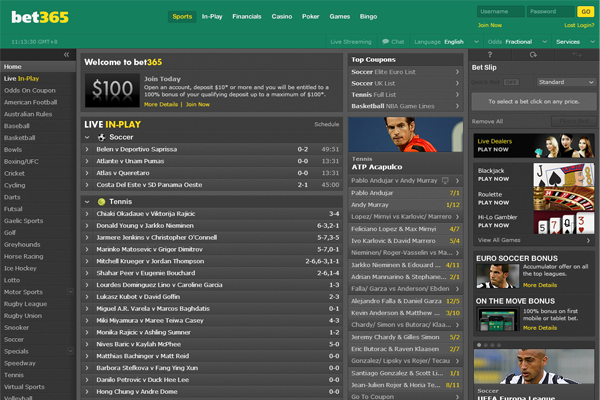This screenshot has height=400, width=600.
Task: Click Live Streaming in header bar
Action: click(x=351, y=42)
